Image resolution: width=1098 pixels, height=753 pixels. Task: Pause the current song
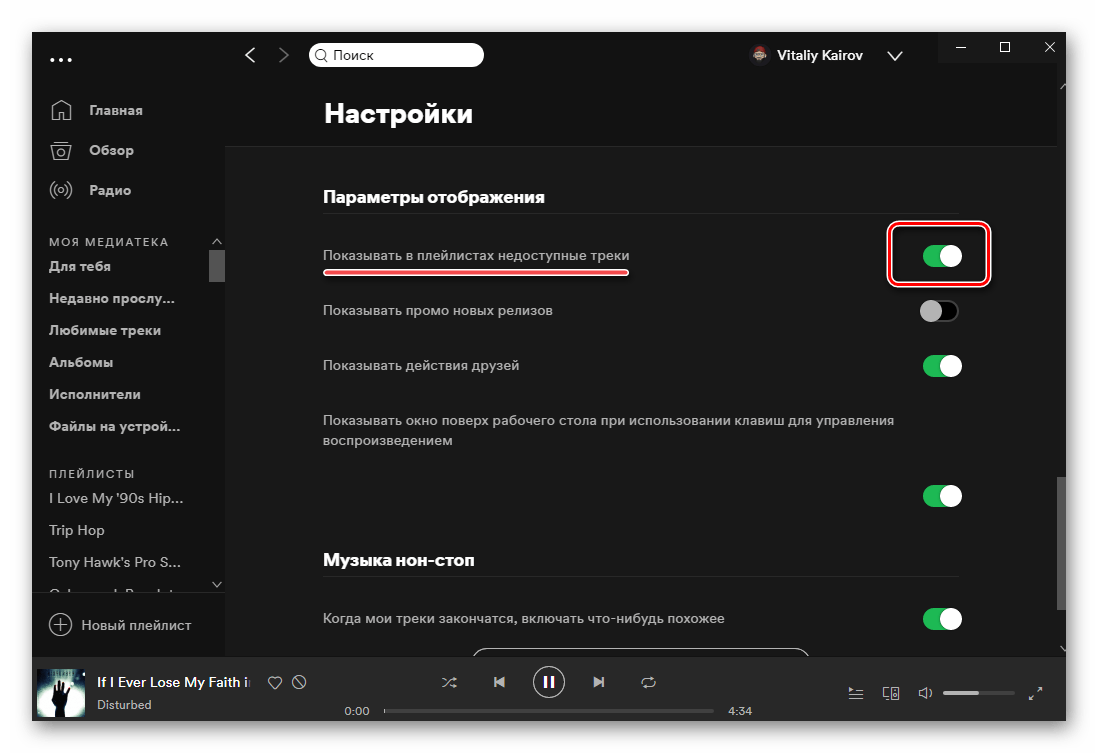point(548,682)
